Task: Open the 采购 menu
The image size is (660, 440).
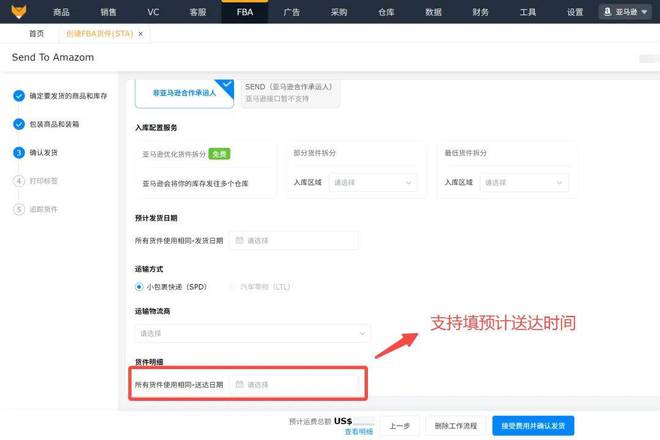Action: click(339, 12)
